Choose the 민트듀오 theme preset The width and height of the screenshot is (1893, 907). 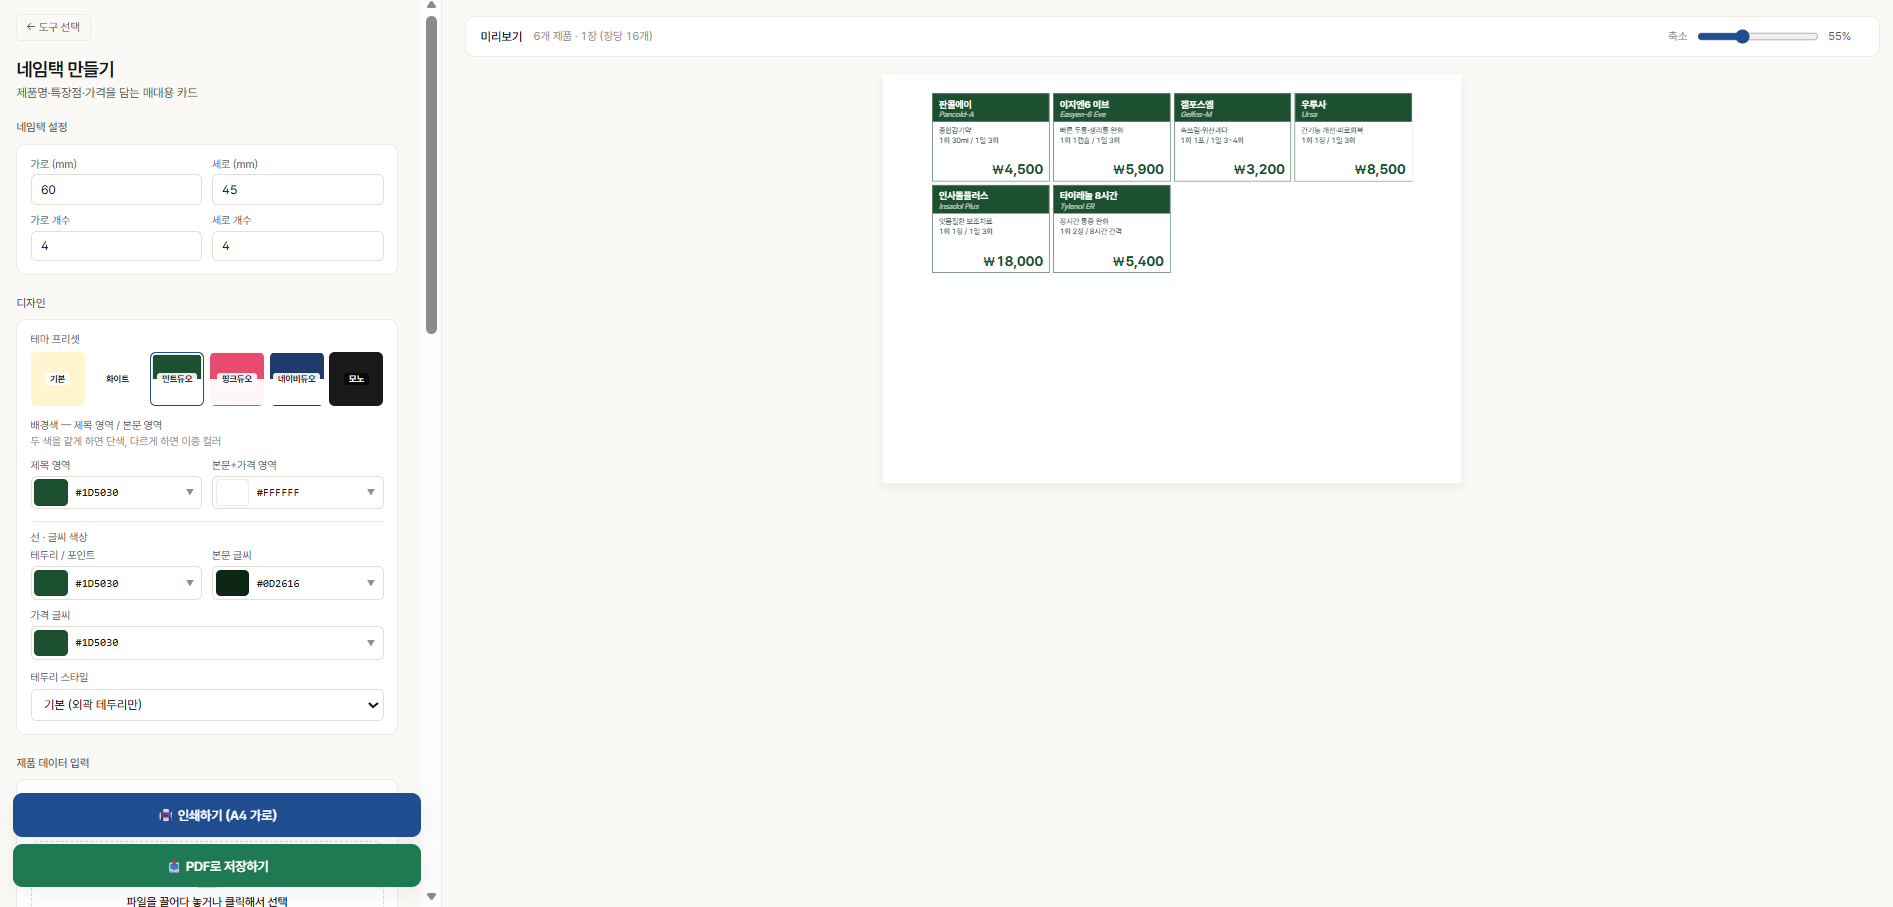click(x=177, y=379)
